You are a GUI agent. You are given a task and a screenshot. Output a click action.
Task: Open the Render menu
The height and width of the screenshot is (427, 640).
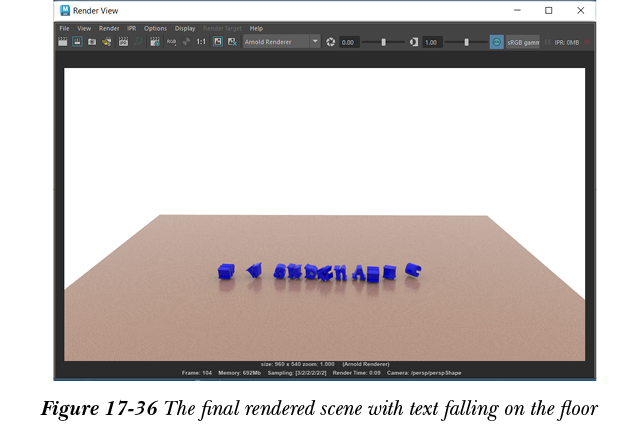(x=108, y=29)
